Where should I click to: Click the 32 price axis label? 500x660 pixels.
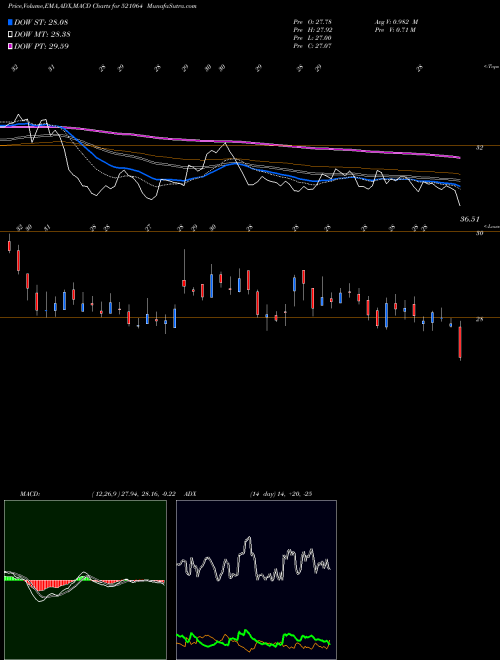tap(479, 148)
